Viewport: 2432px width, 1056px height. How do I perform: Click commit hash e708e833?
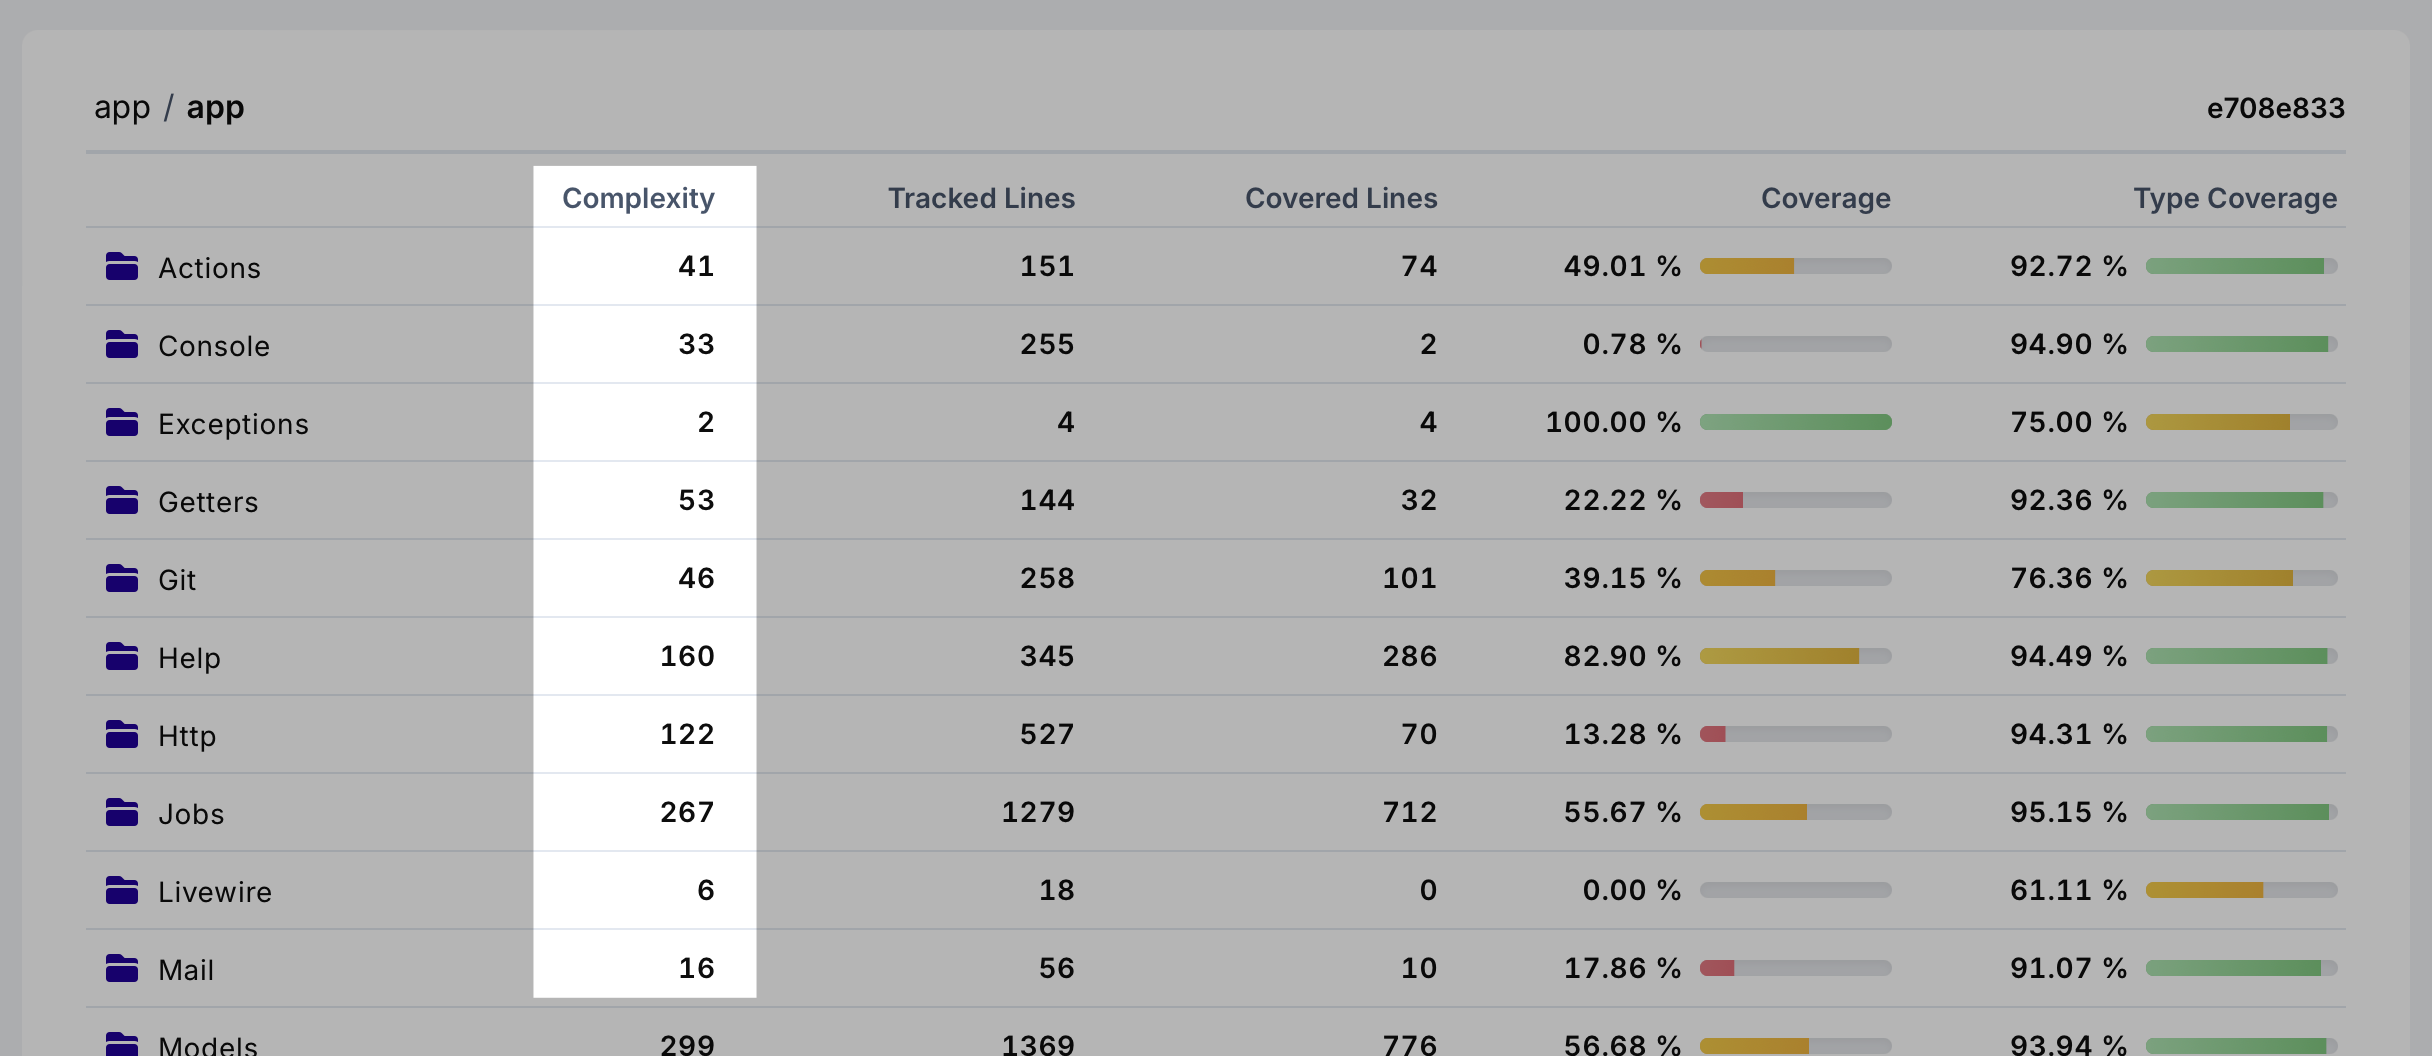(x=2275, y=108)
